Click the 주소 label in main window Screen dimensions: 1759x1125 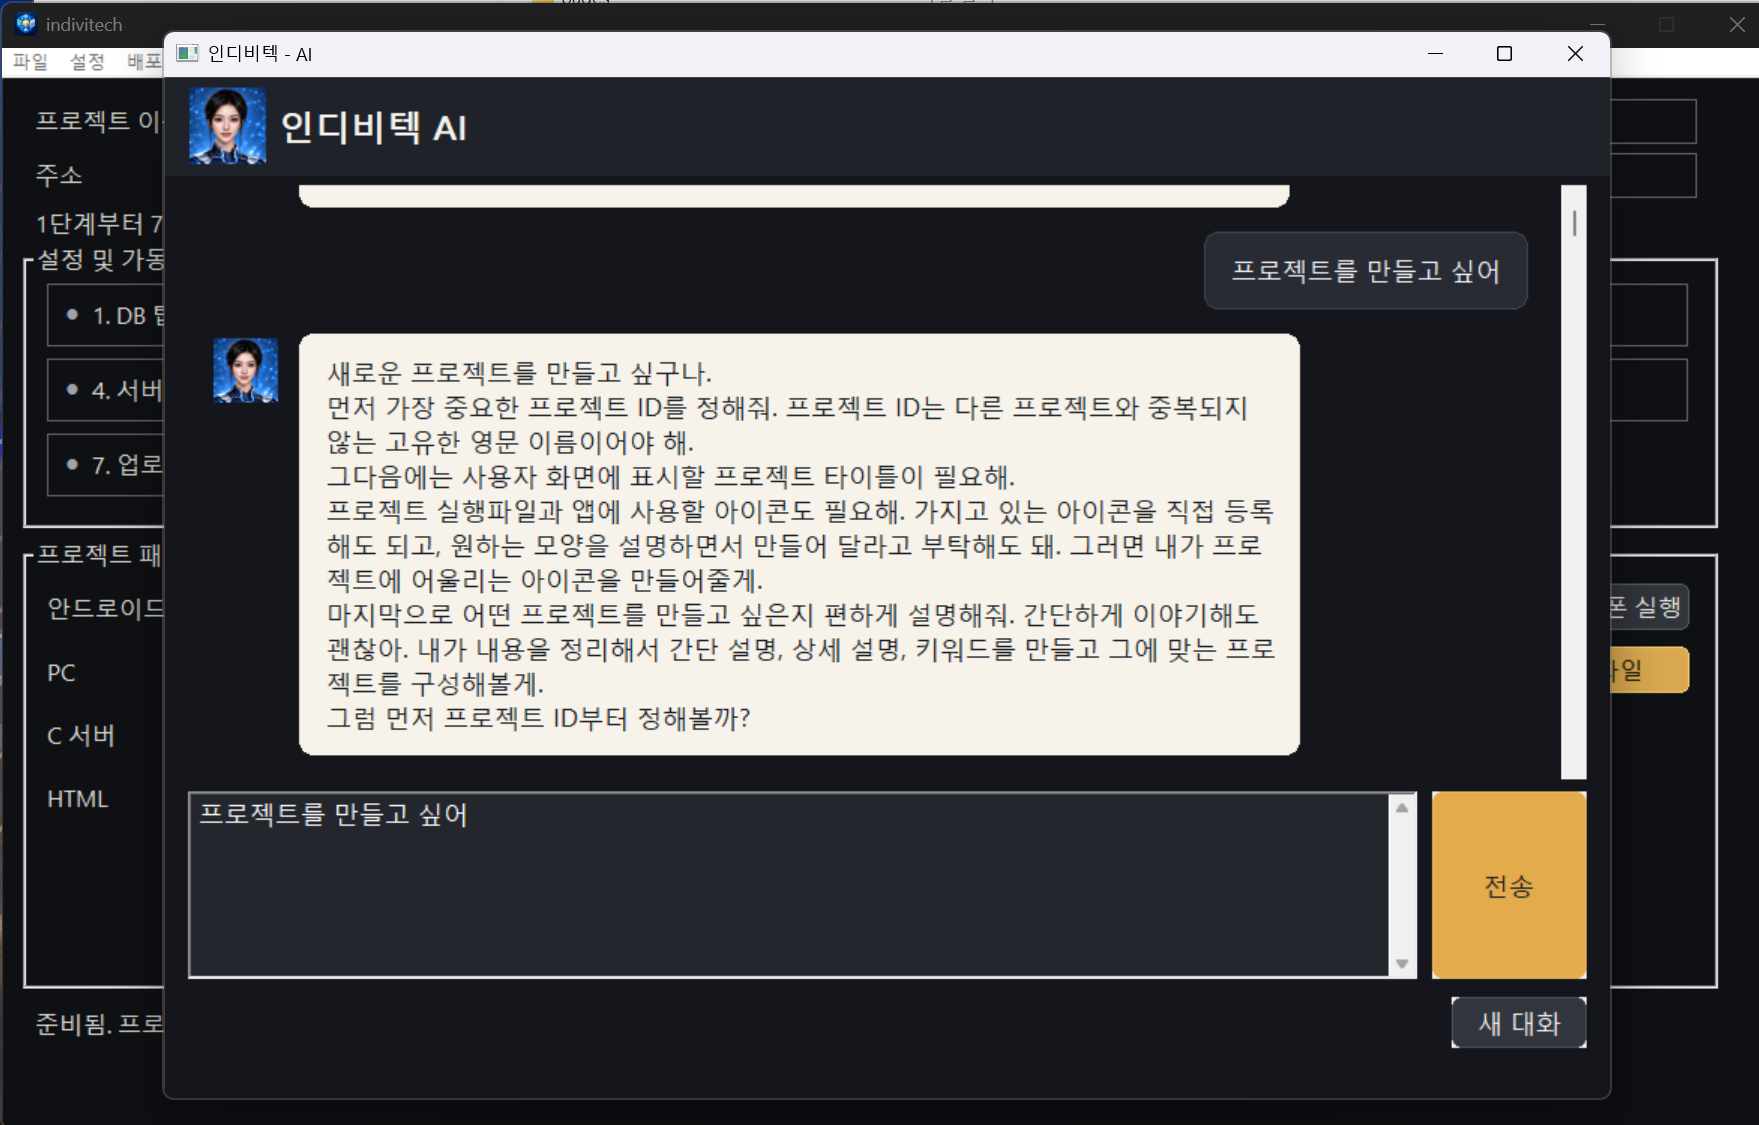[59, 175]
